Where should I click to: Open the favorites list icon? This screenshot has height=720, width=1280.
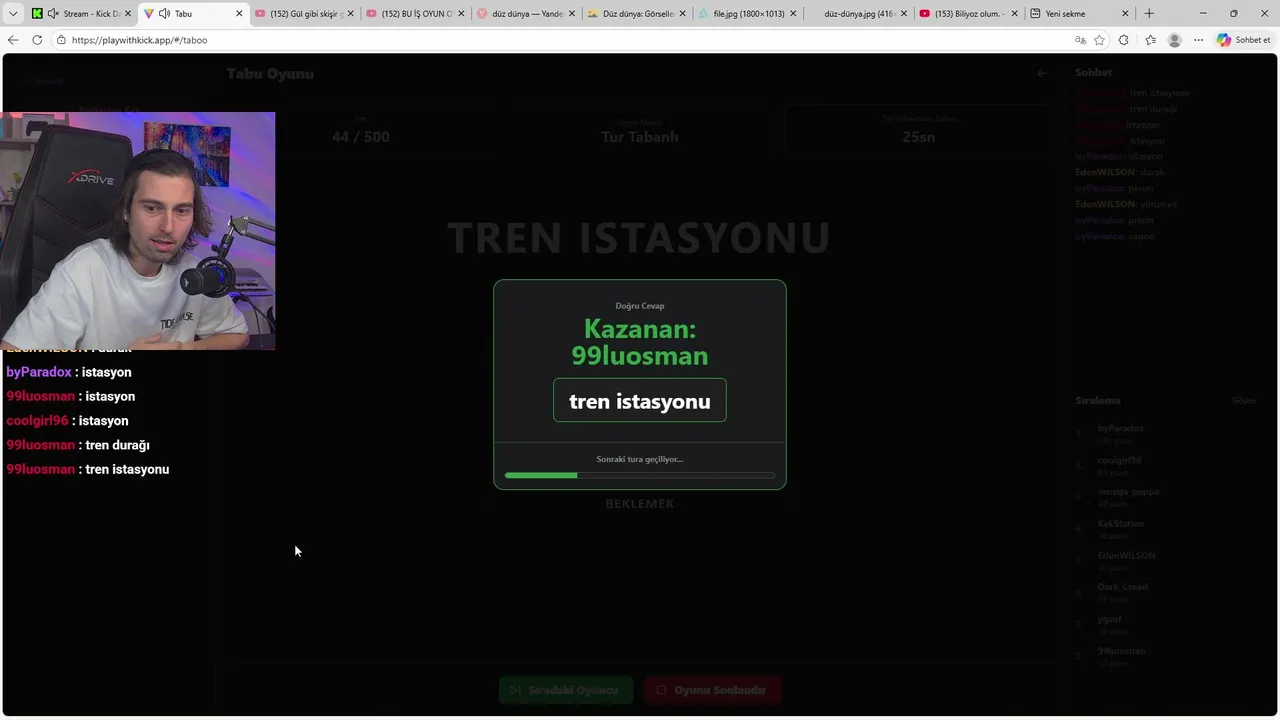pyautogui.click(x=1150, y=40)
